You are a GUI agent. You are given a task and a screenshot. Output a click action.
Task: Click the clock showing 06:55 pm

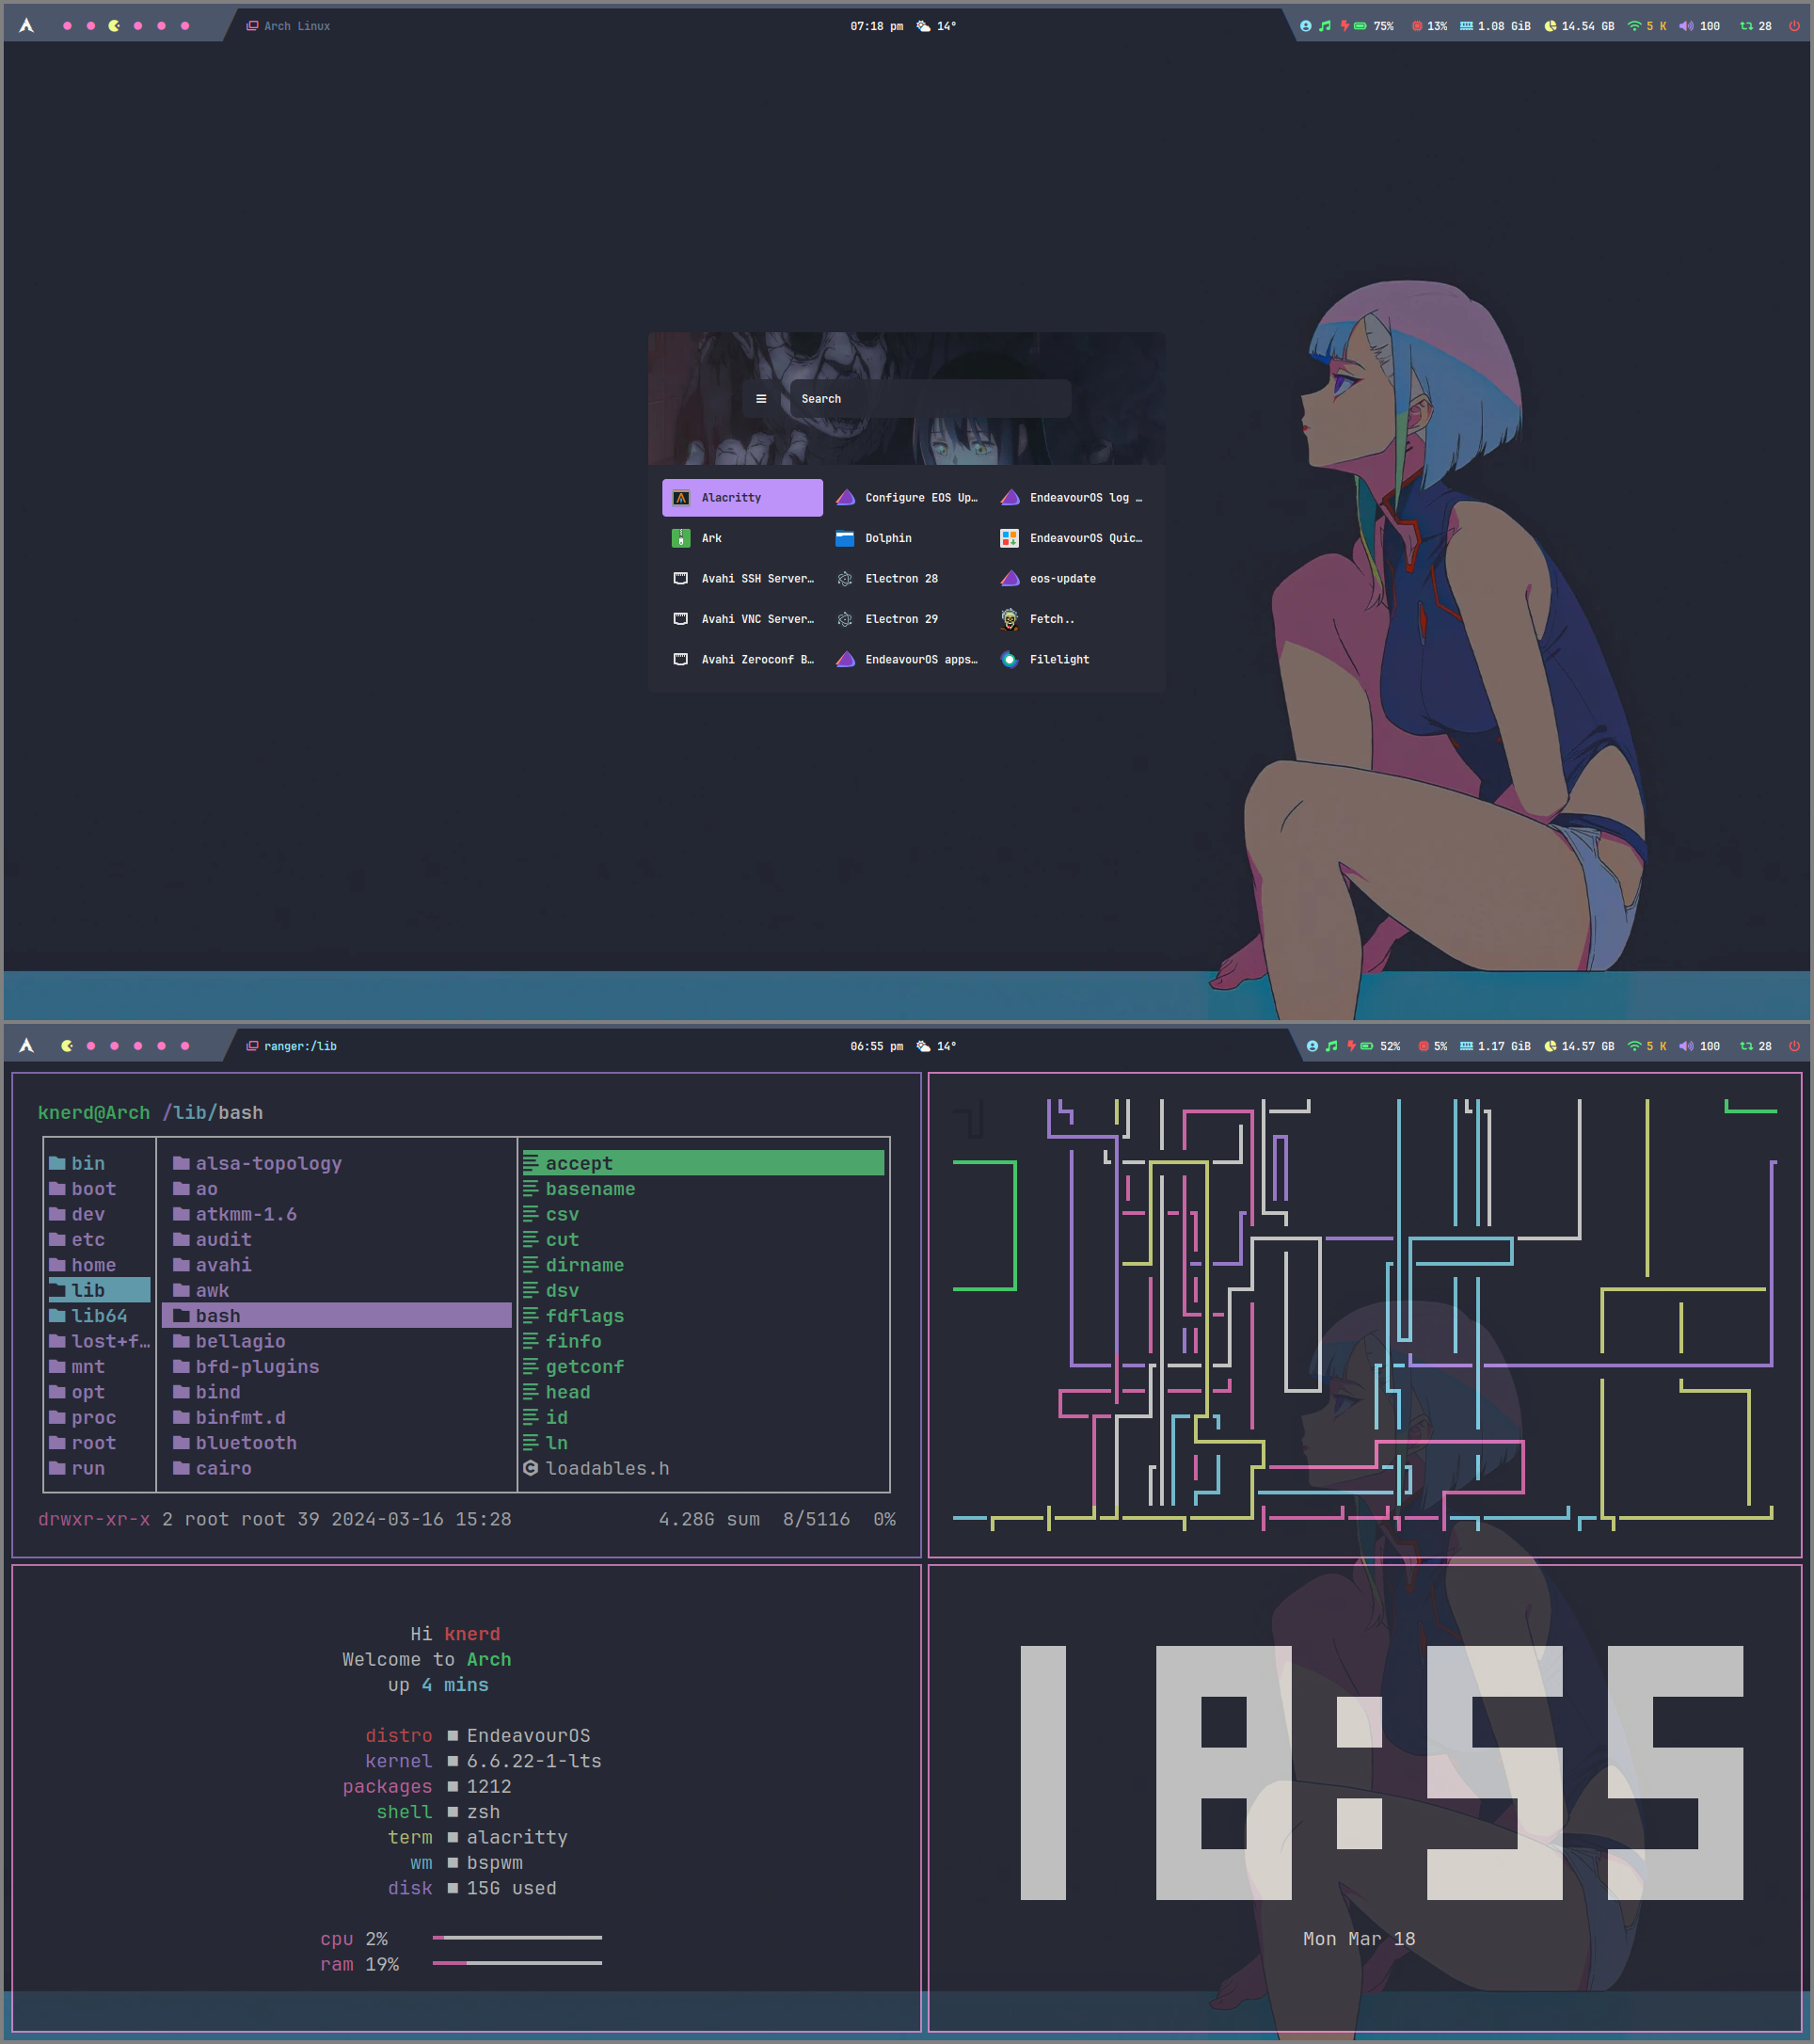coord(876,1046)
